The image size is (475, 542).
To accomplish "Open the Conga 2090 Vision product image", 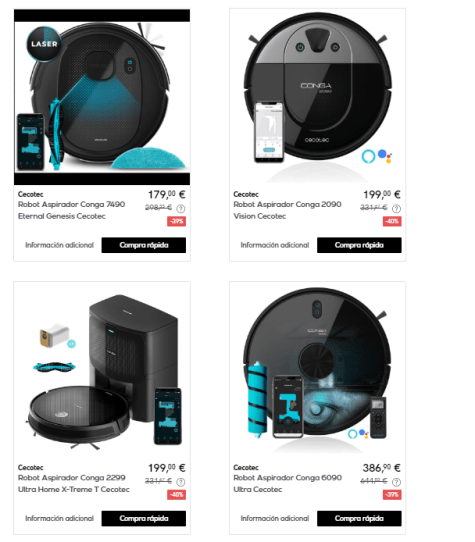I will pos(317,97).
